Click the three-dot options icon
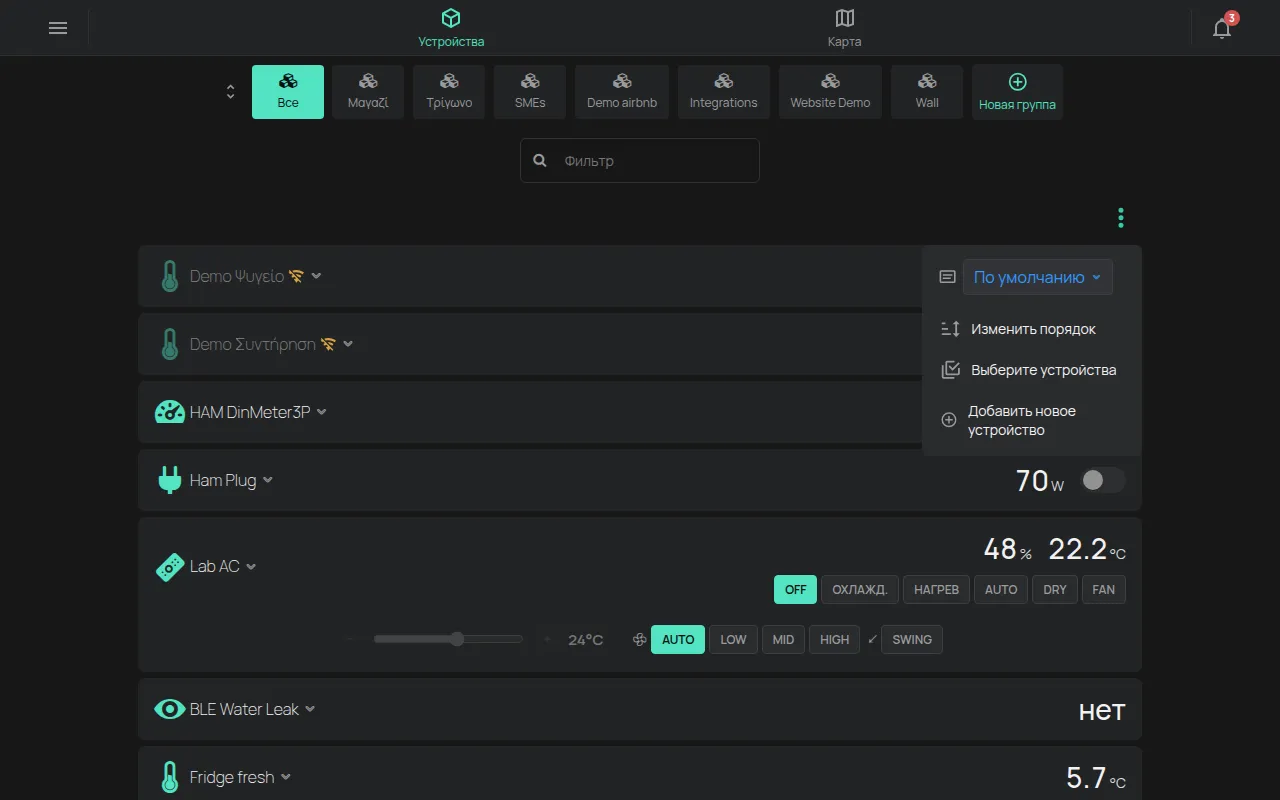1280x800 pixels. pos(1121,217)
